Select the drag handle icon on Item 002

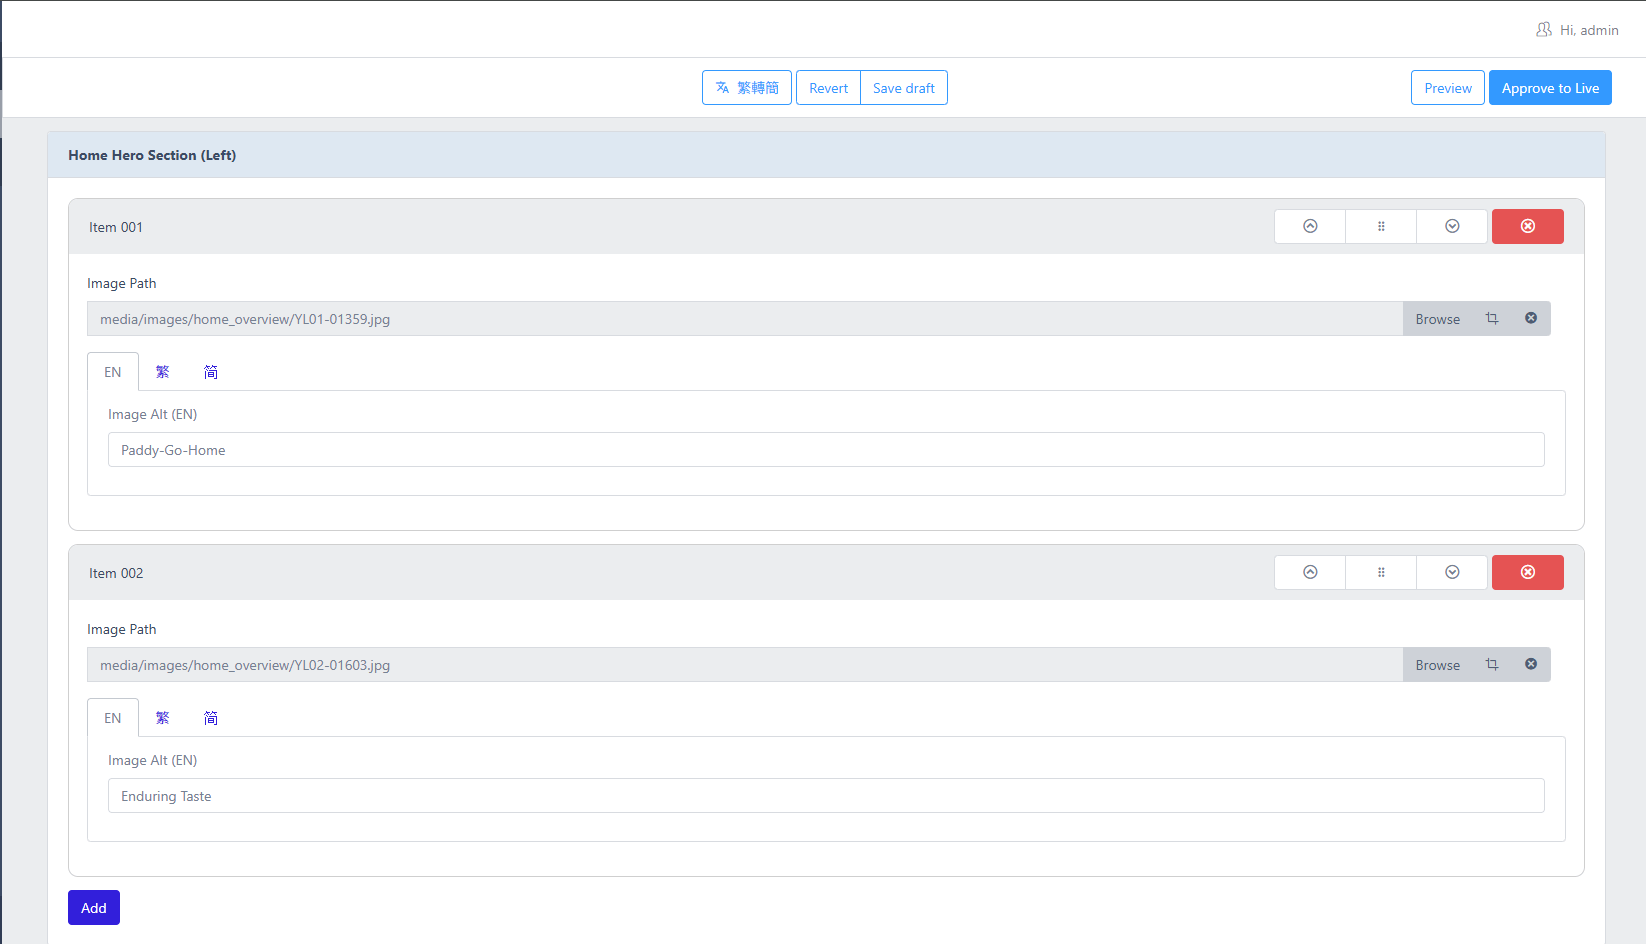(x=1381, y=572)
